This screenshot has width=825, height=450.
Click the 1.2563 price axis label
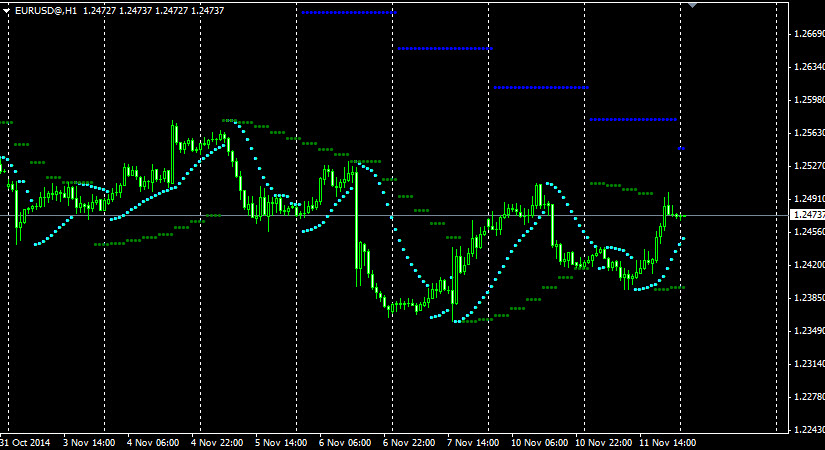(x=809, y=133)
